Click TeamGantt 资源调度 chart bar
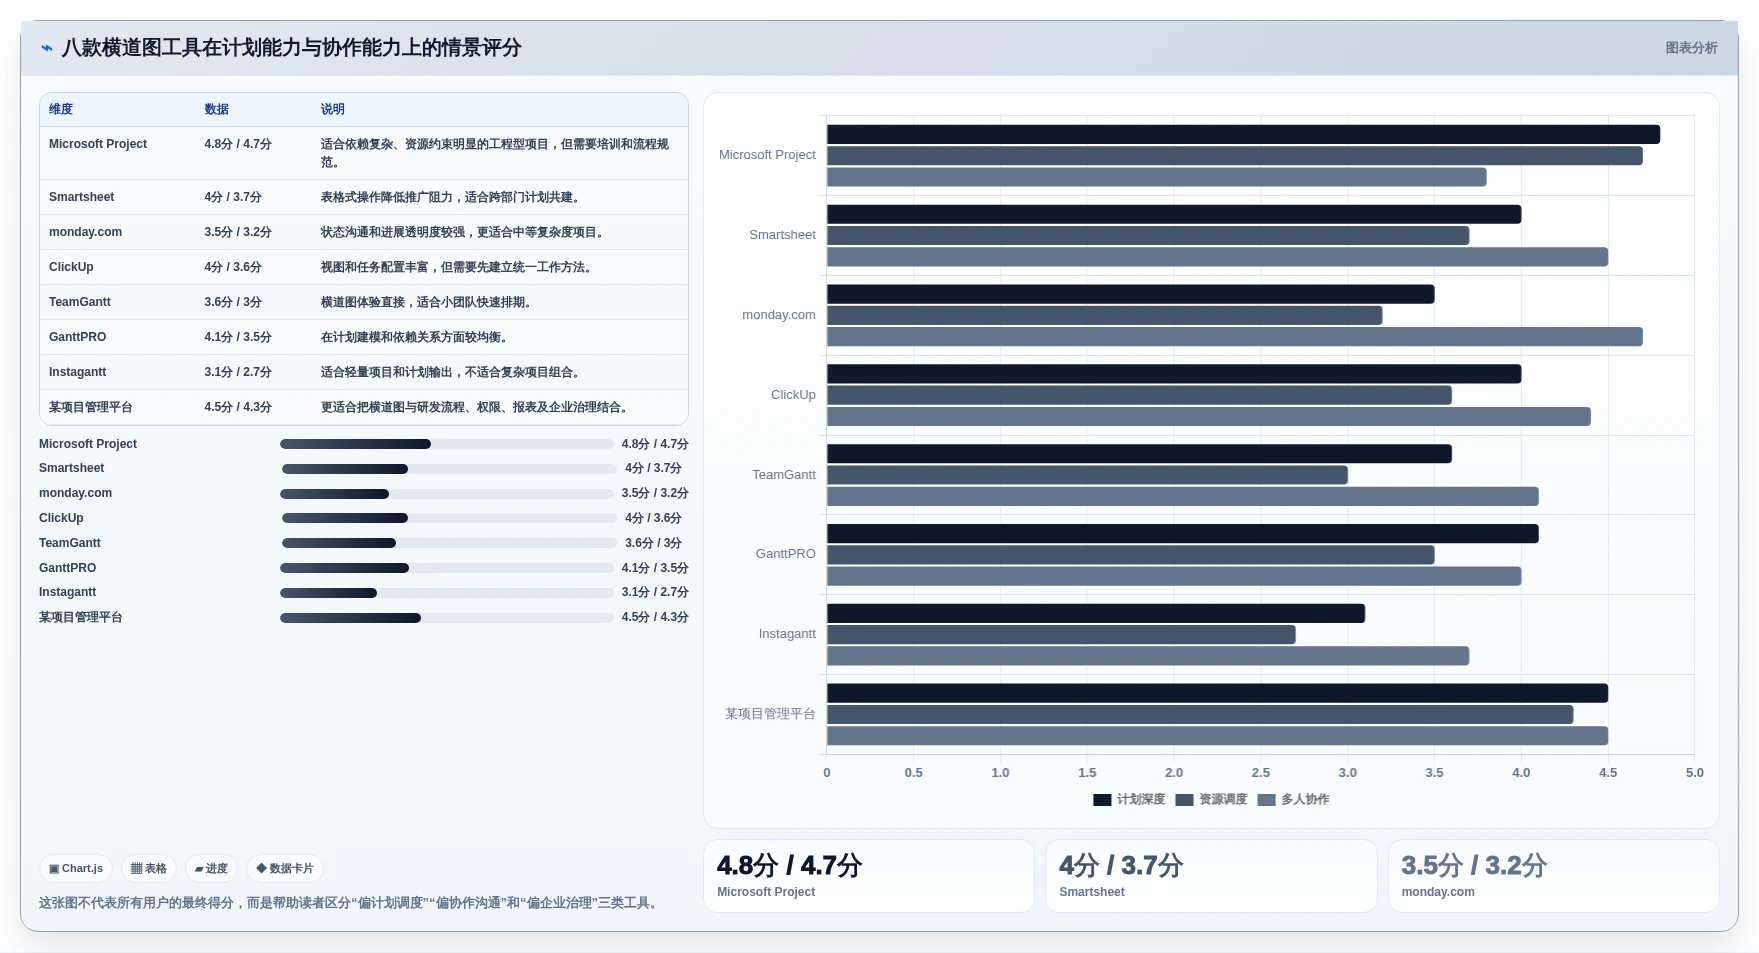Image resolution: width=1759 pixels, height=953 pixels. pyautogui.click(x=1087, y=475)
